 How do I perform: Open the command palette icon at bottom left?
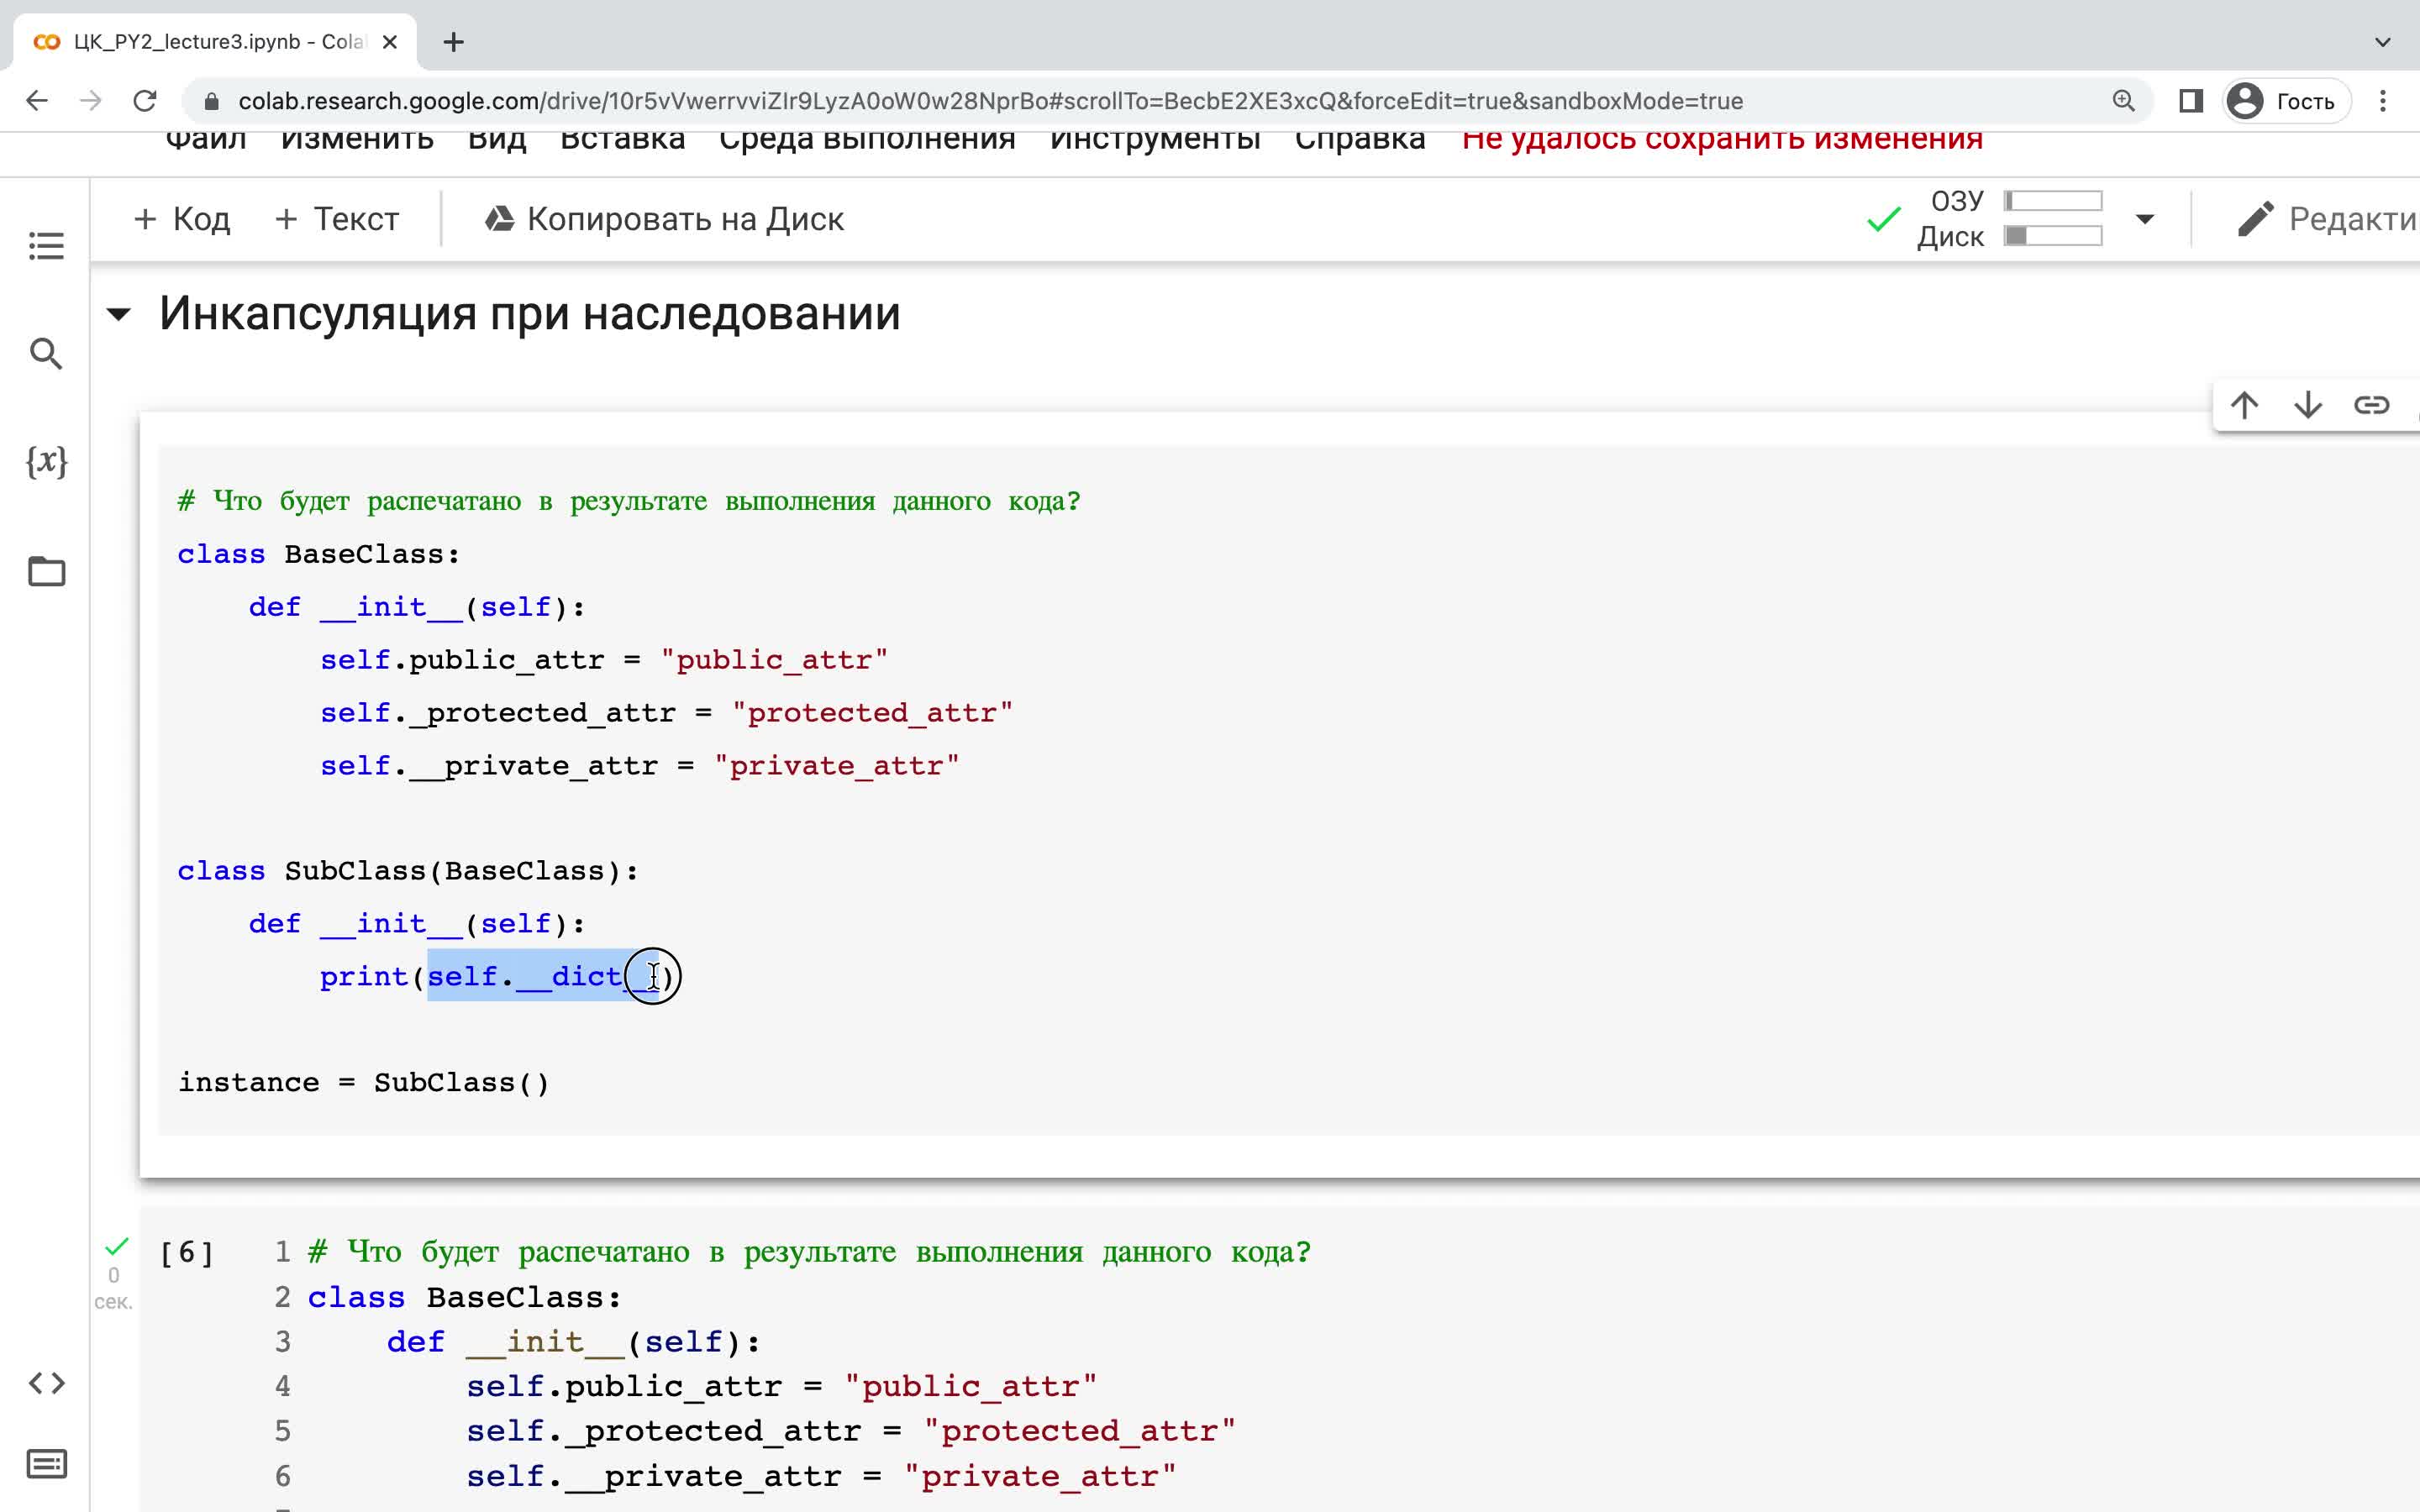[46, 1464]
